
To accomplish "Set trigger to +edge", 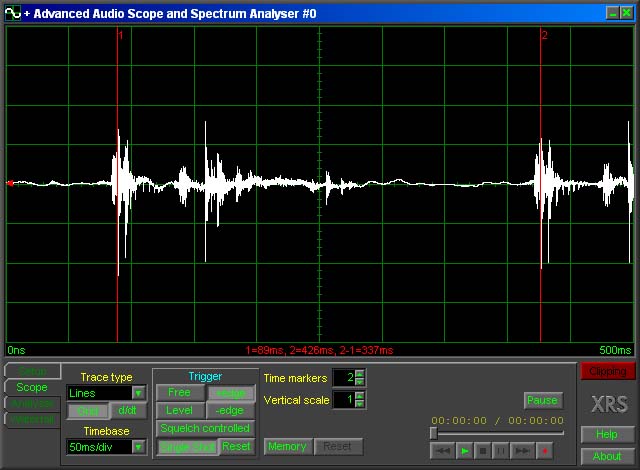I will 231,393.
